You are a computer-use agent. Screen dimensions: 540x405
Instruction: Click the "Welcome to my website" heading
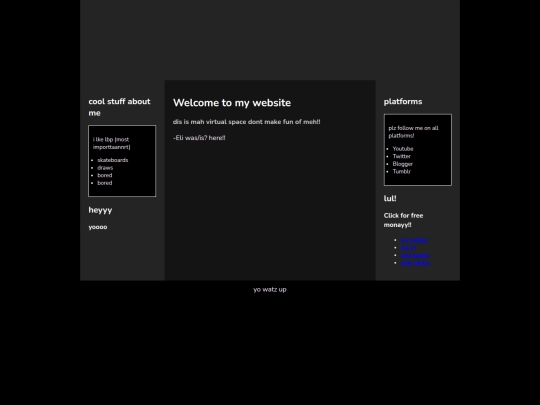pyautogui.click(x=232, y=103)
